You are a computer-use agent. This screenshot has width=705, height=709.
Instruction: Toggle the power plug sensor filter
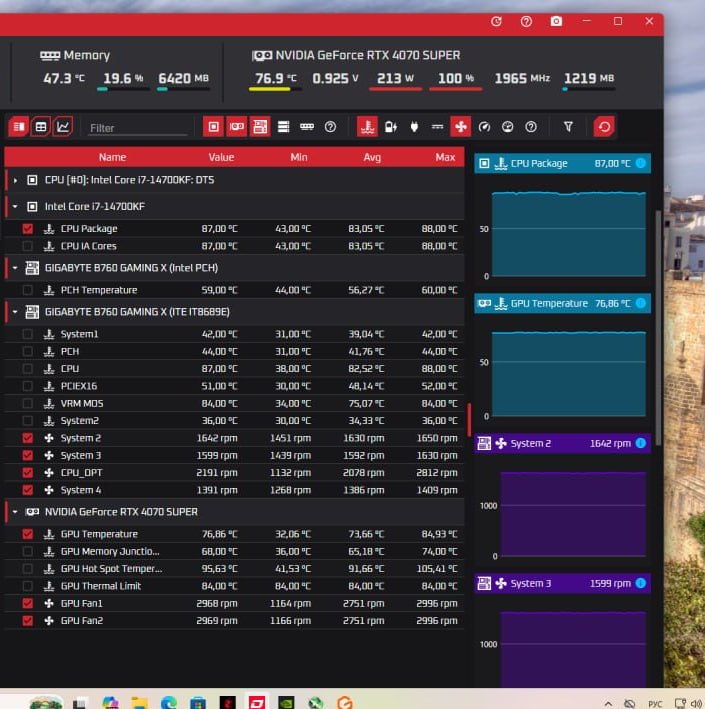[414, 127]
